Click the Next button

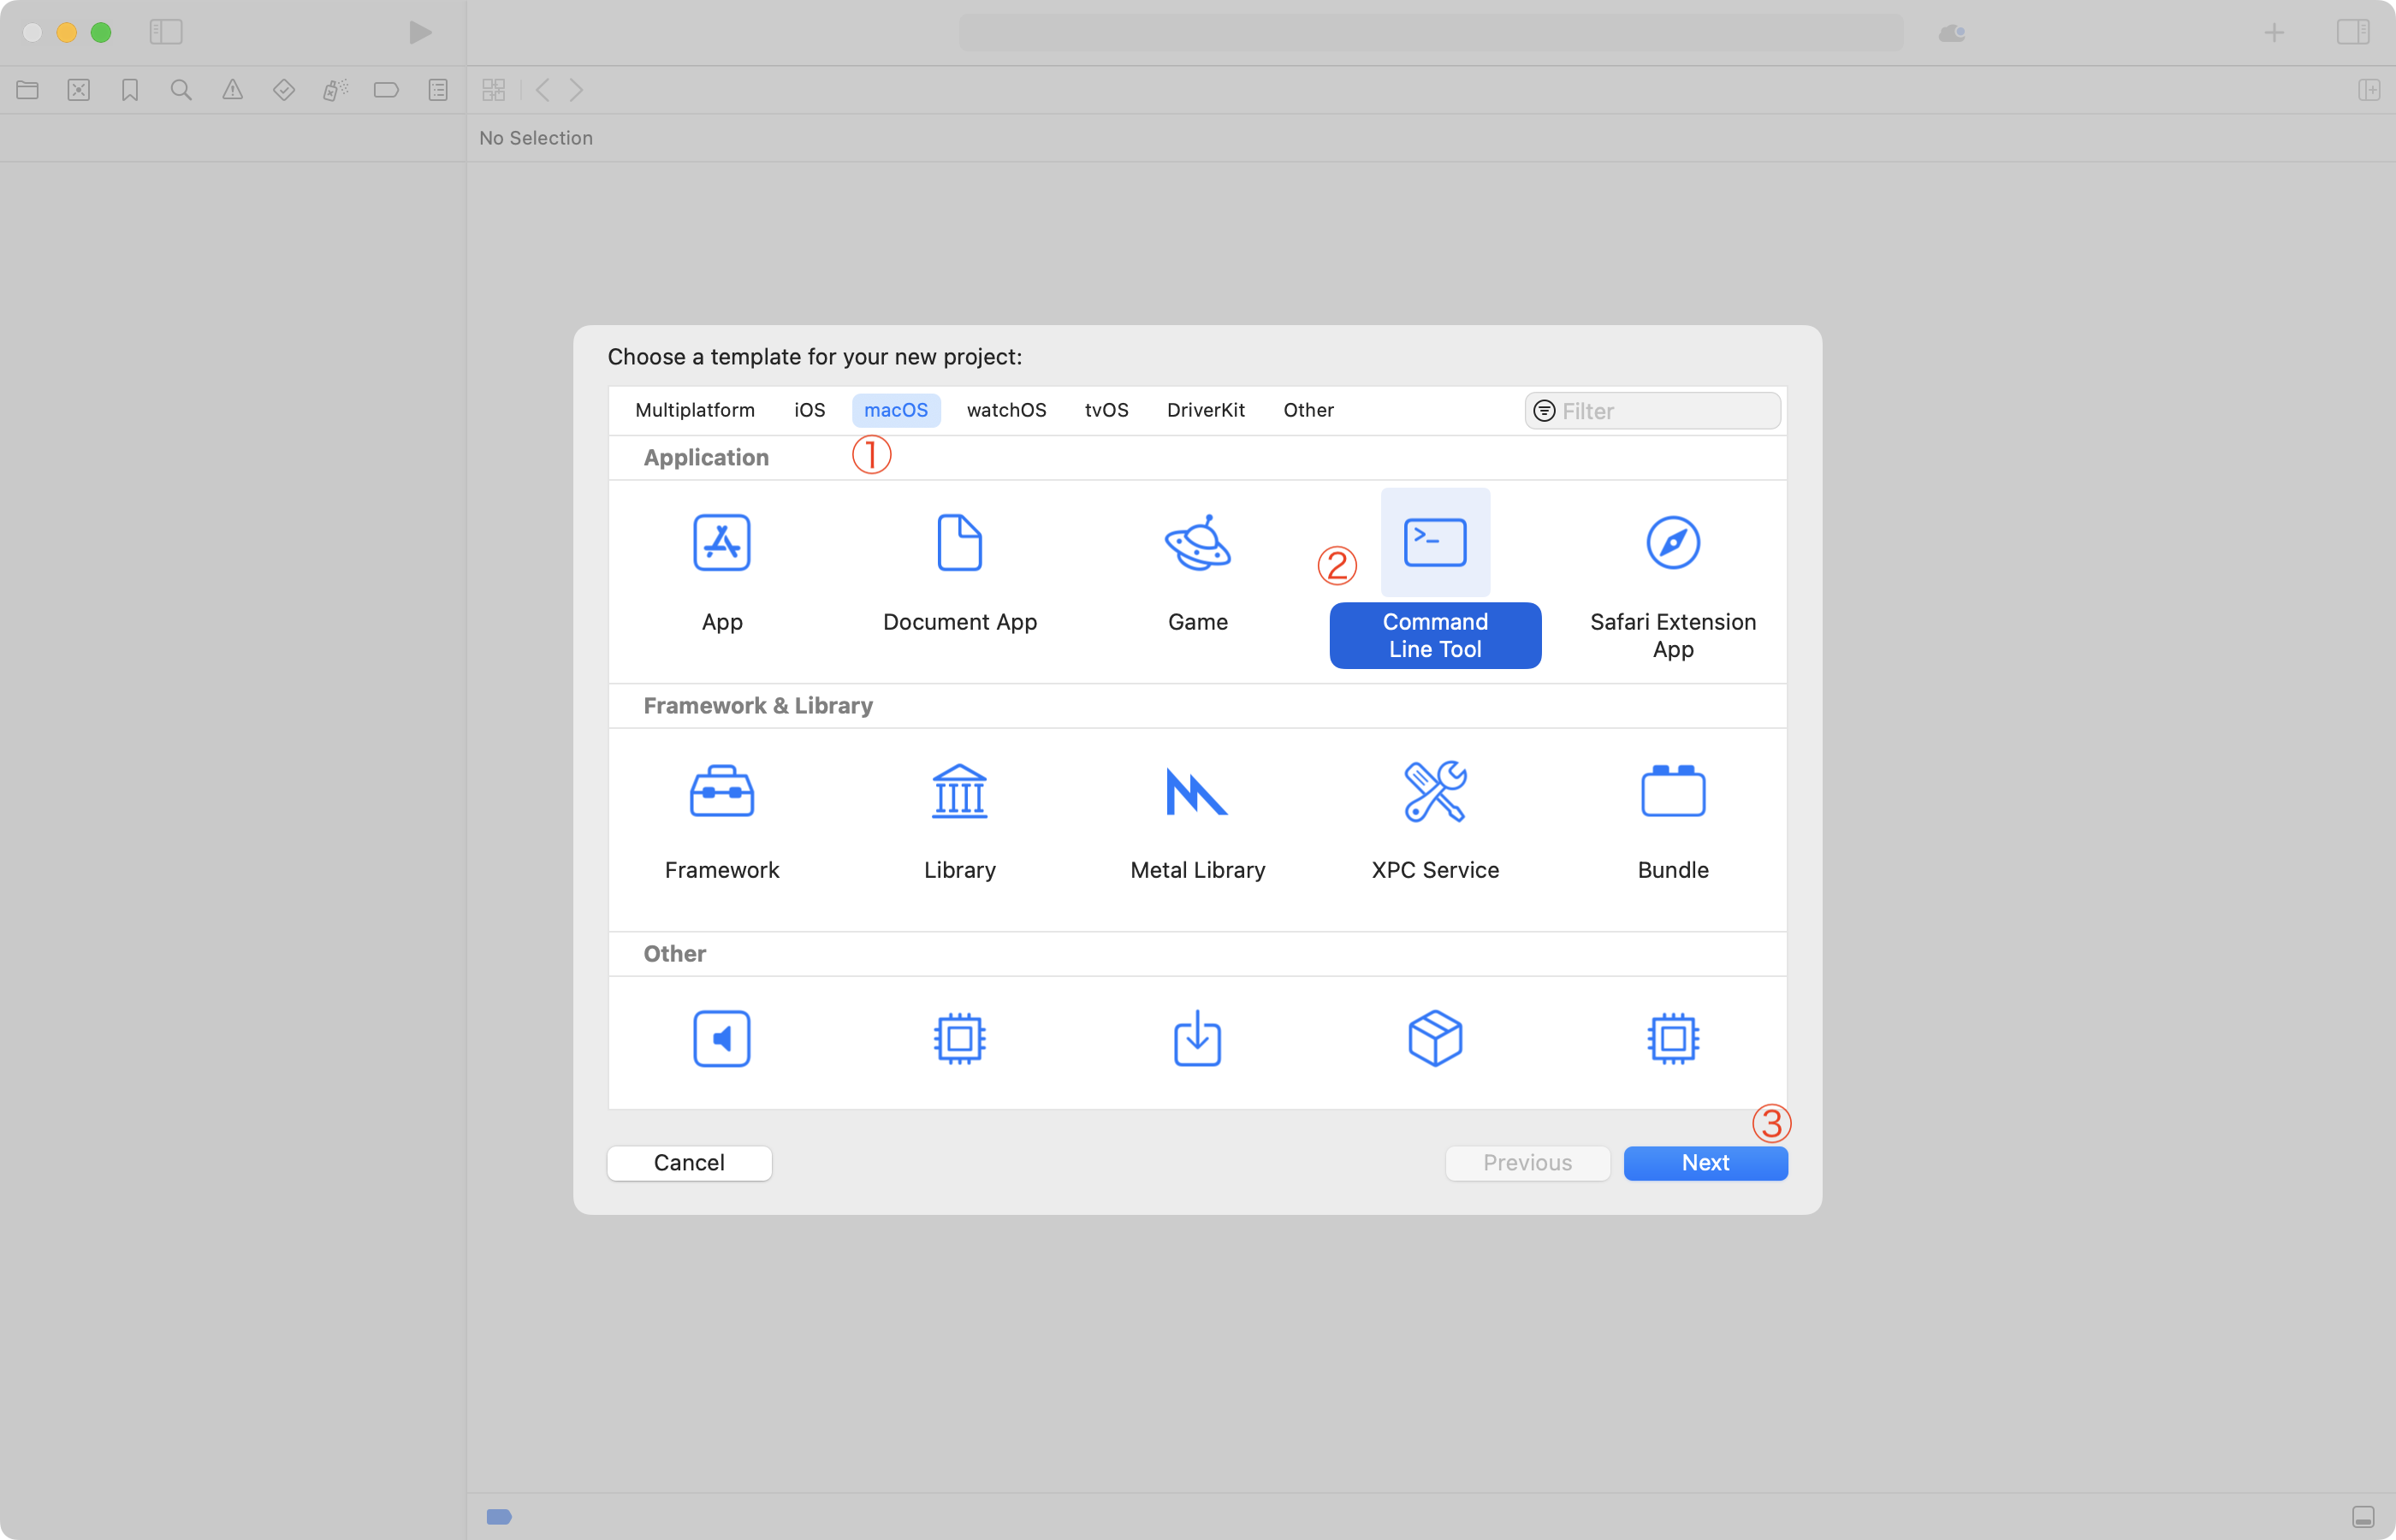pos(1704,1162)
